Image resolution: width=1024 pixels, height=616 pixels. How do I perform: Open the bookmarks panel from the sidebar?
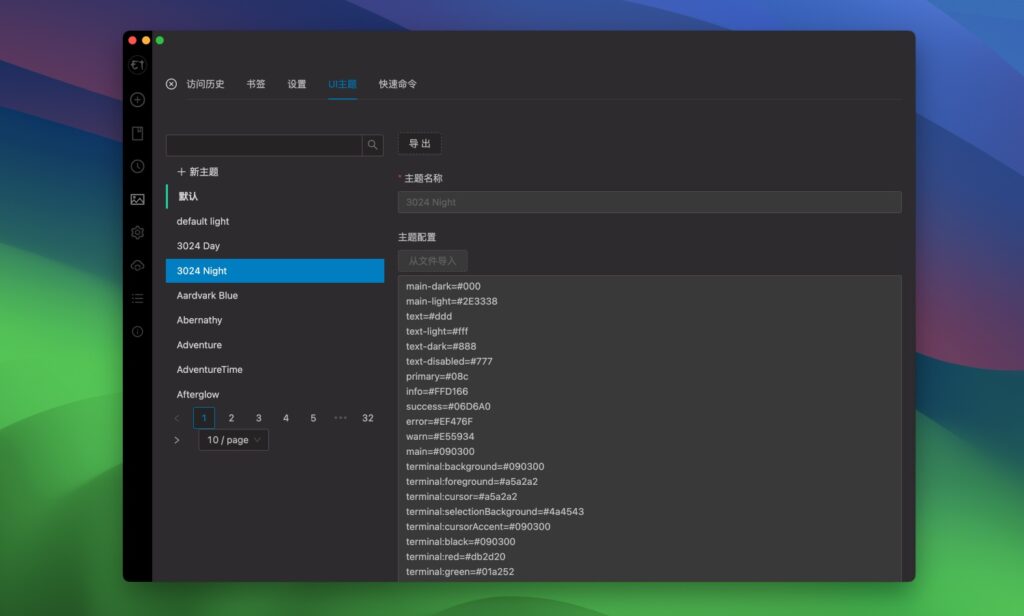point(137,133)
